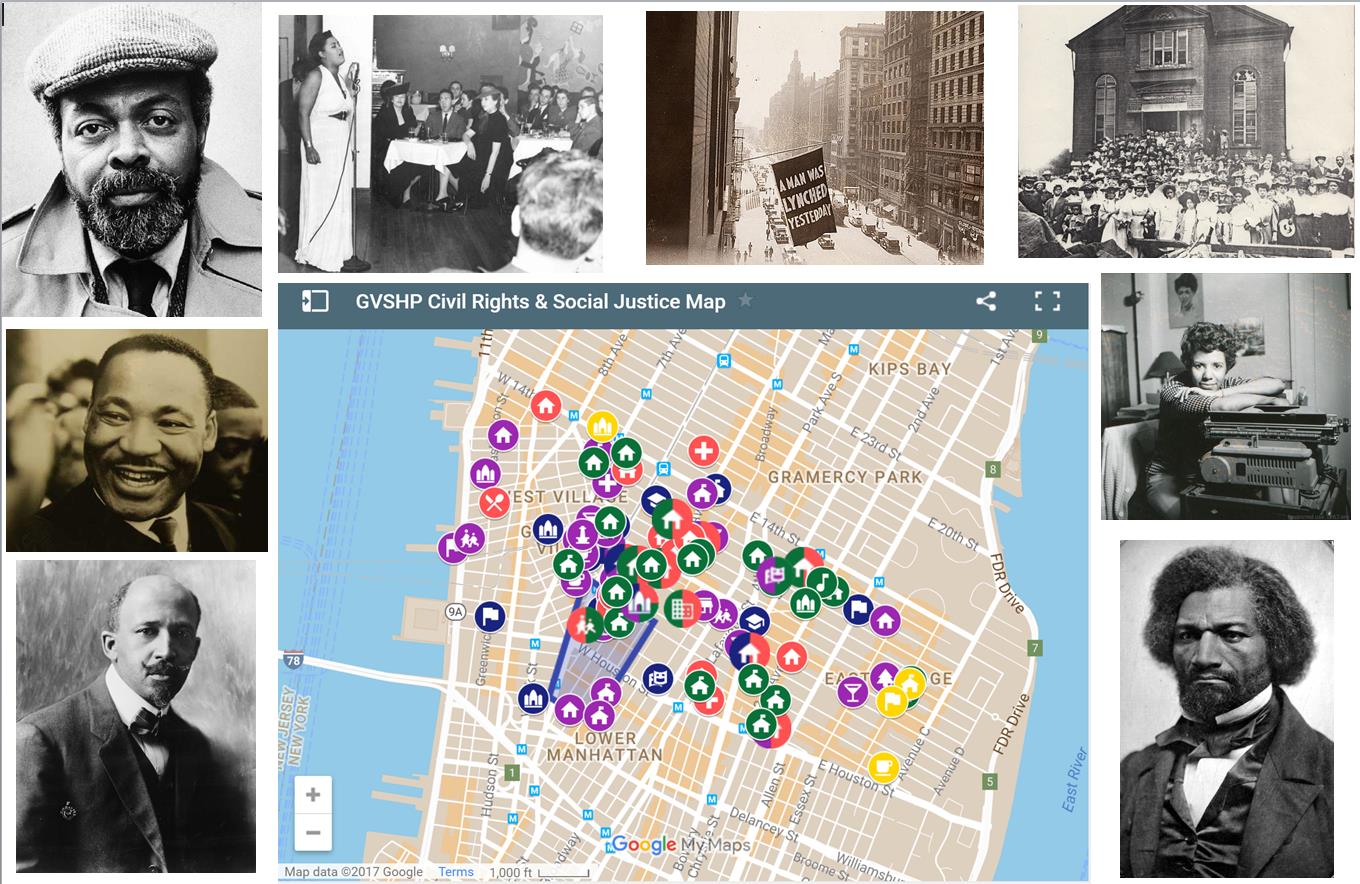This screenshot has height=884, width=1360.
Task: Open the theater masks marker near W Houston St
Action: (660, 679)
